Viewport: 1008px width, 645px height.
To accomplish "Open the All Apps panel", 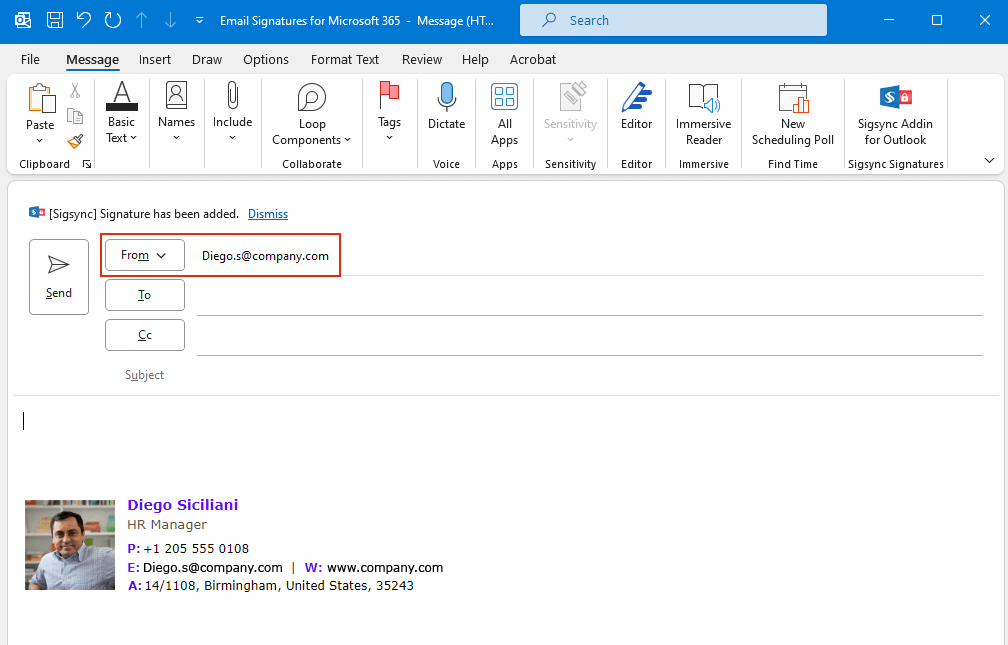I will pyautogui.click(x=504, y=114).
